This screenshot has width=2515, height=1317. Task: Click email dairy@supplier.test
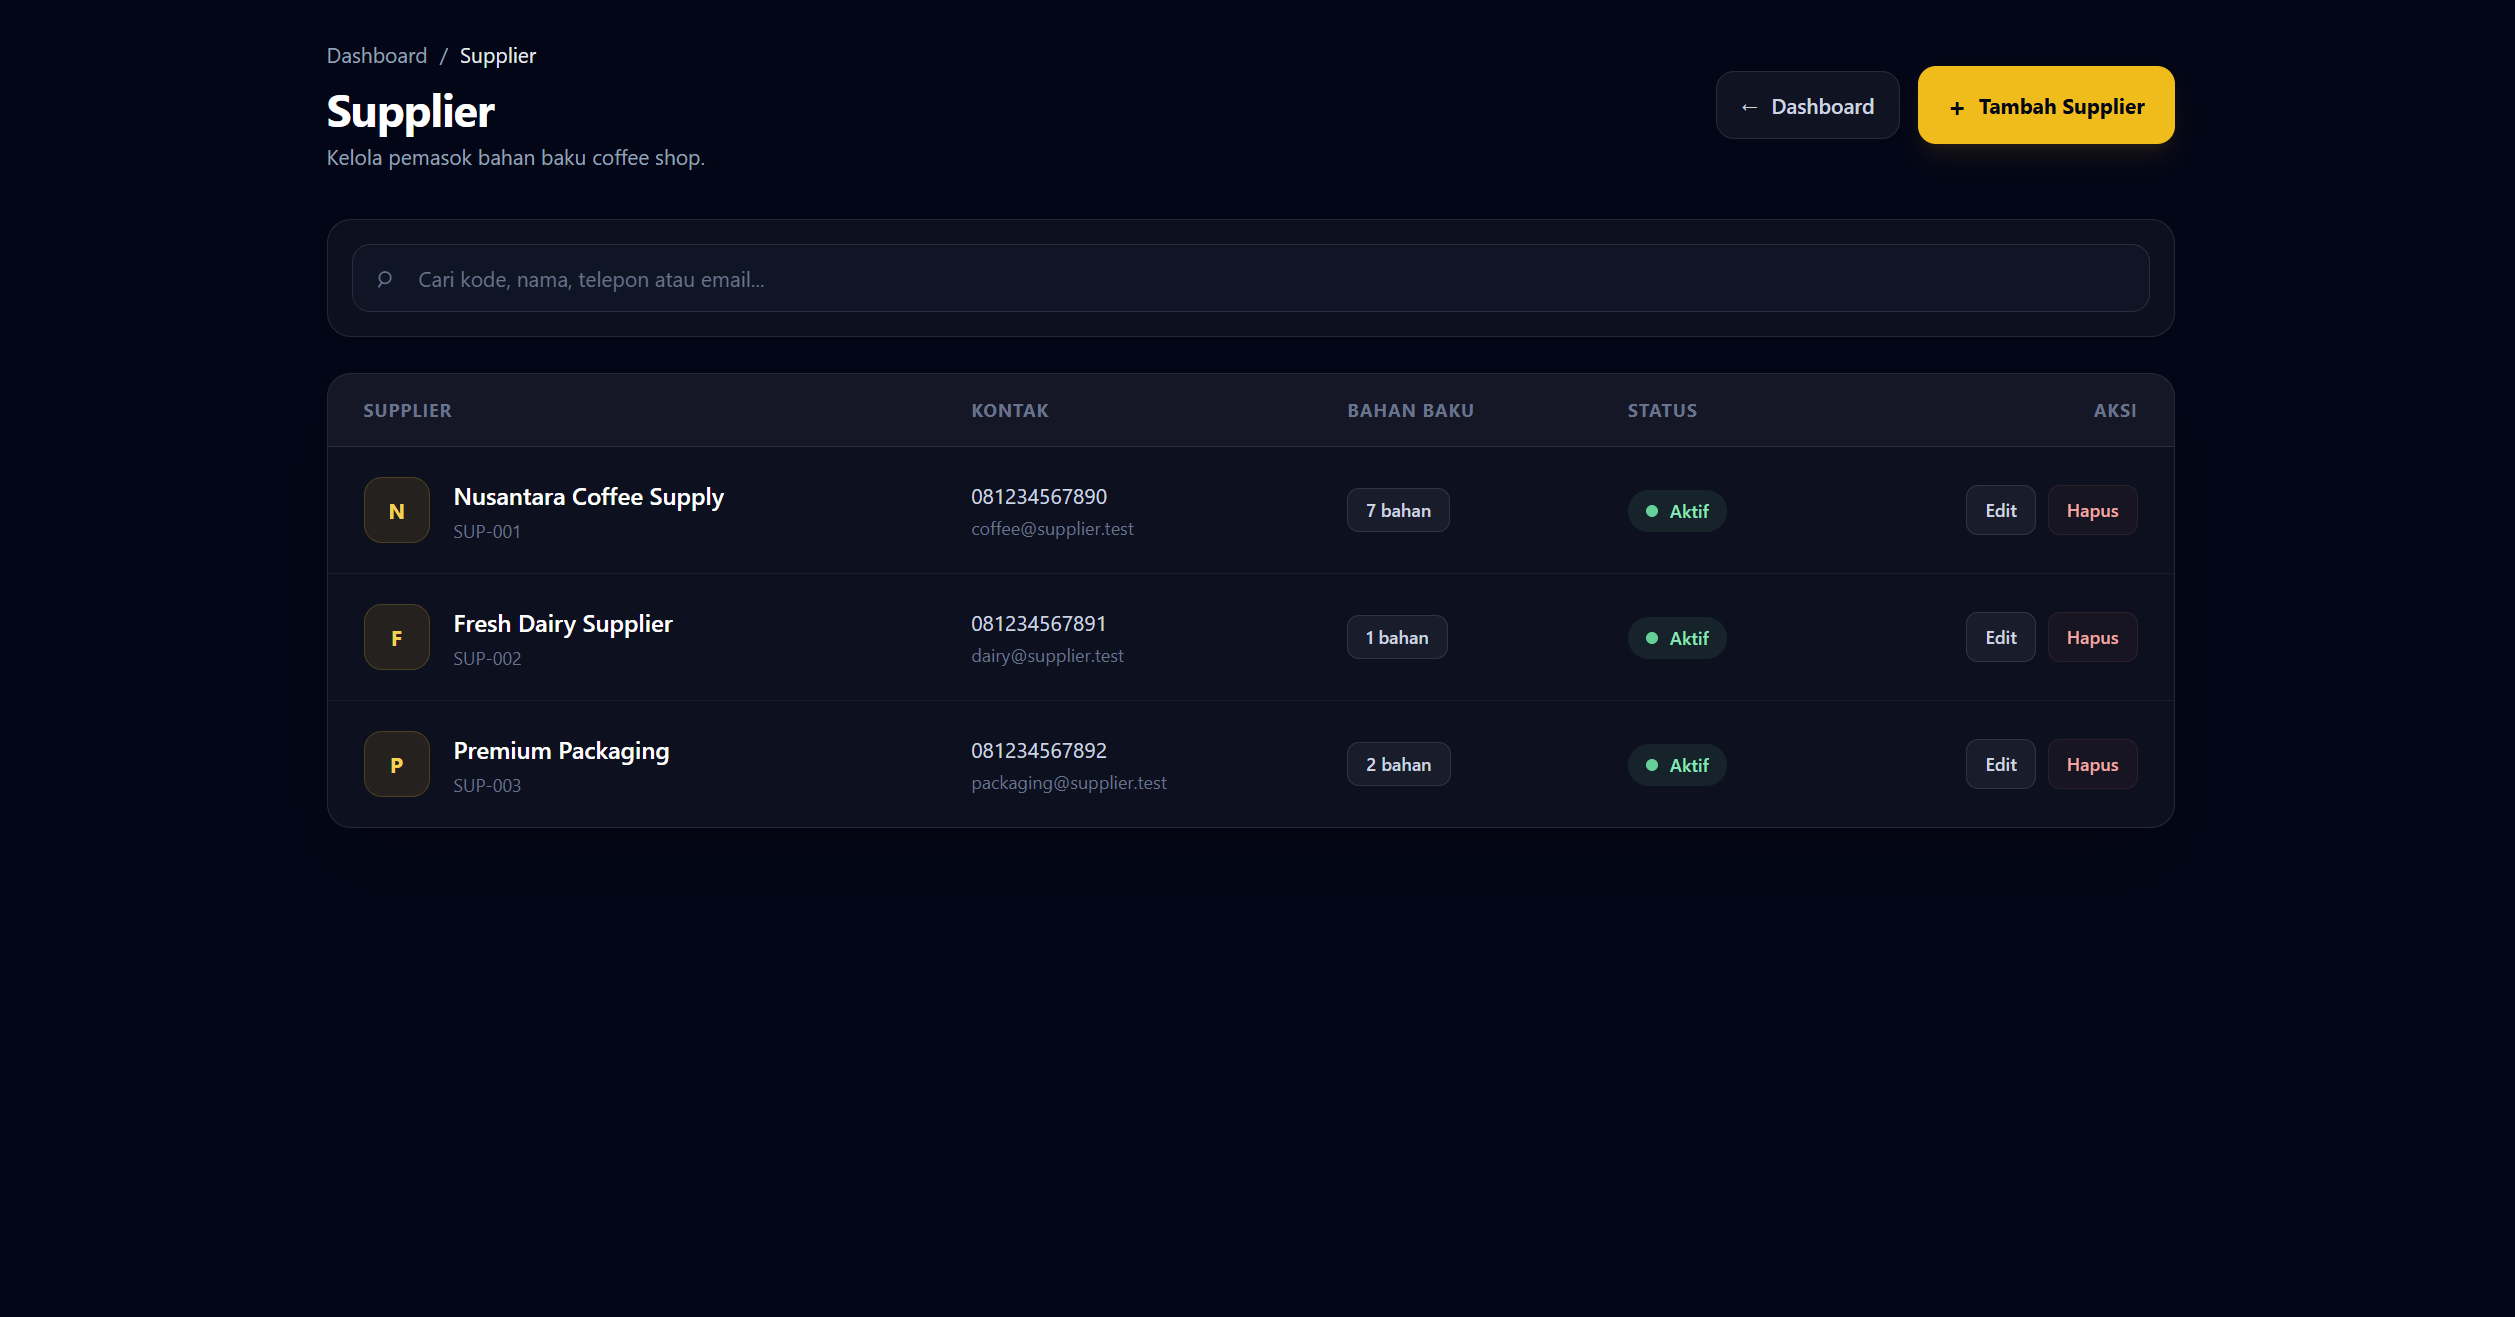click(1047, 656)
